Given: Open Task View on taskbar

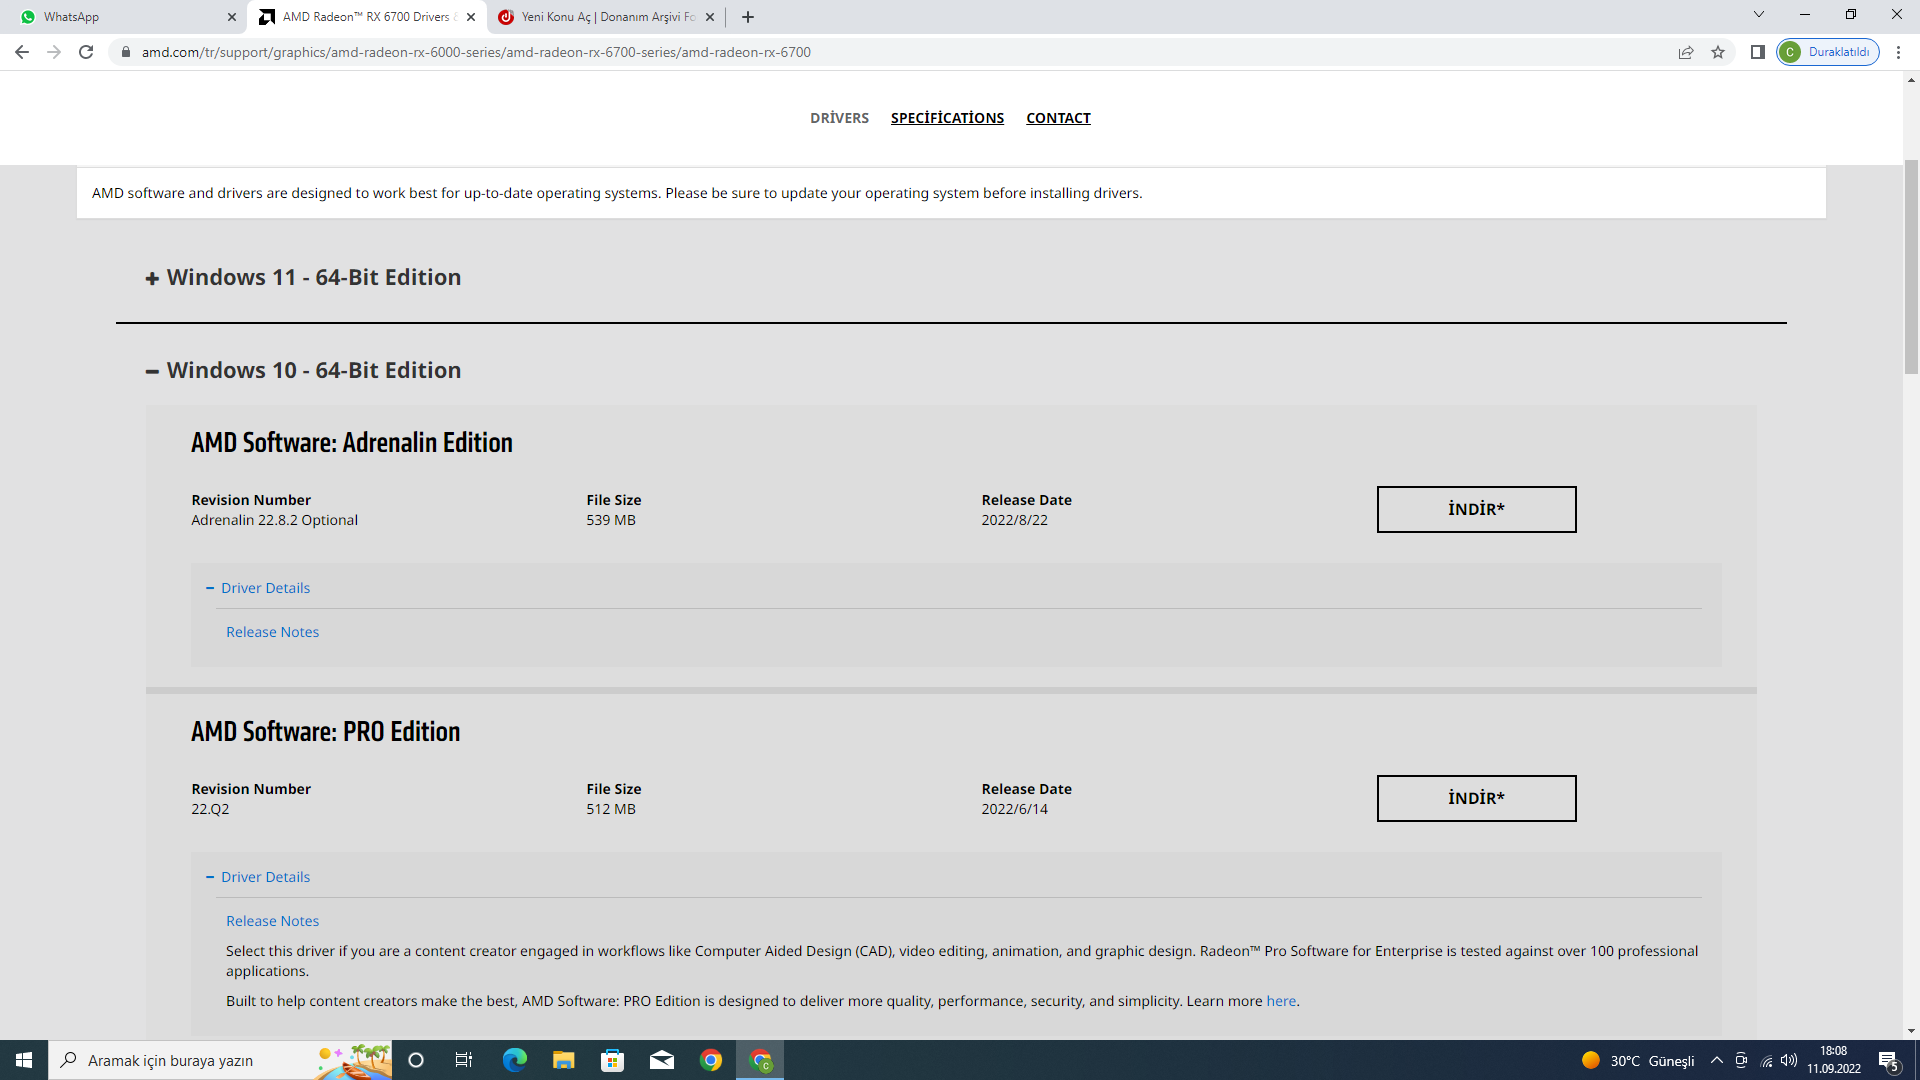Looking at the screenshot, I should tap(463, 1060).
